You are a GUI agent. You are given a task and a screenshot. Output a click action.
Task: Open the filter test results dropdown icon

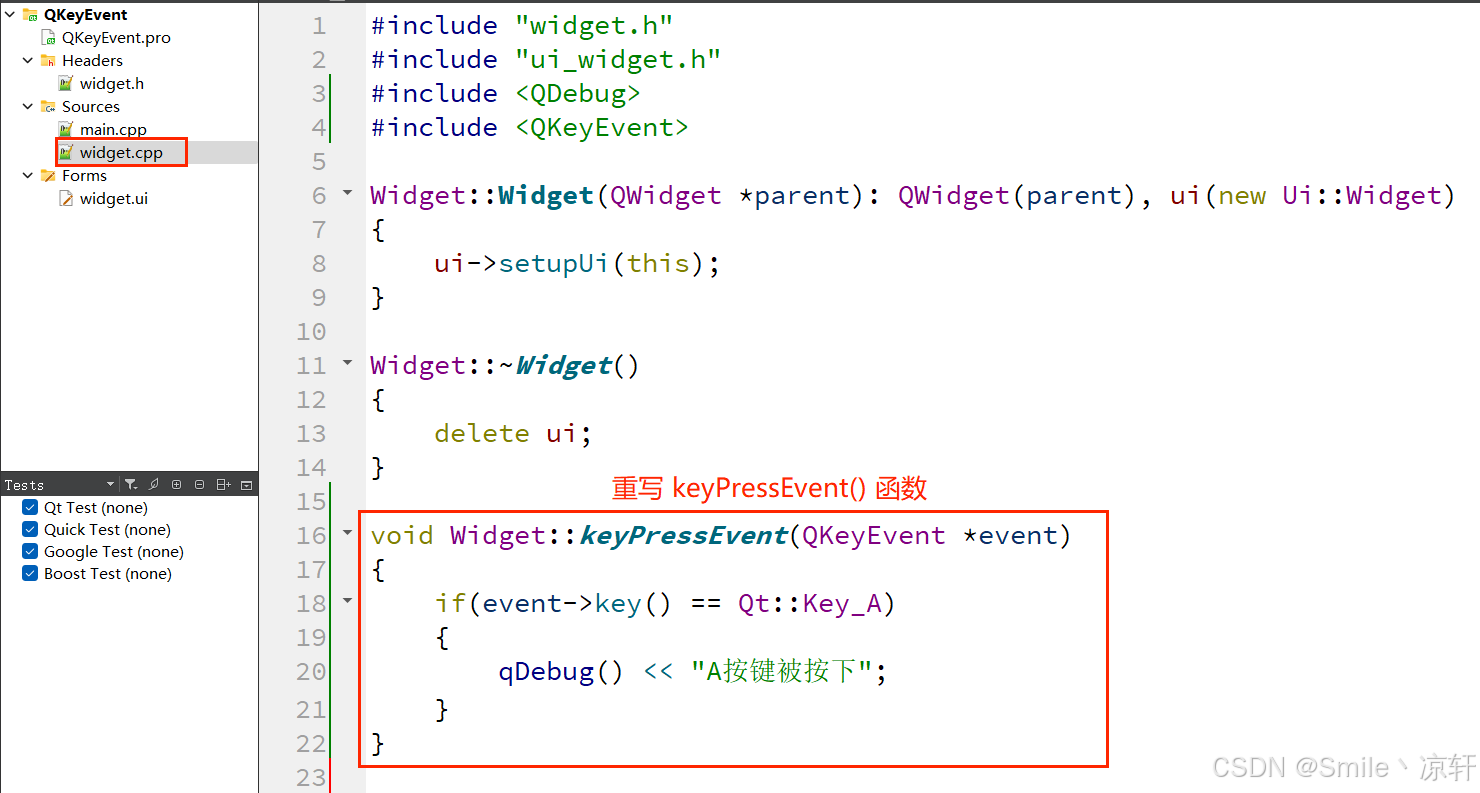click(131, 484)
